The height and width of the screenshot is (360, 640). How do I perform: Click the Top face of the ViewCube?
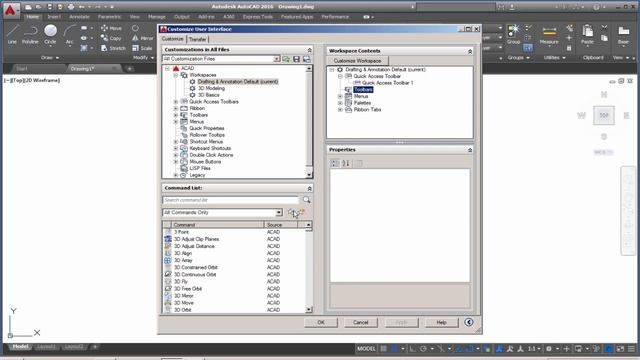(604, 116)
